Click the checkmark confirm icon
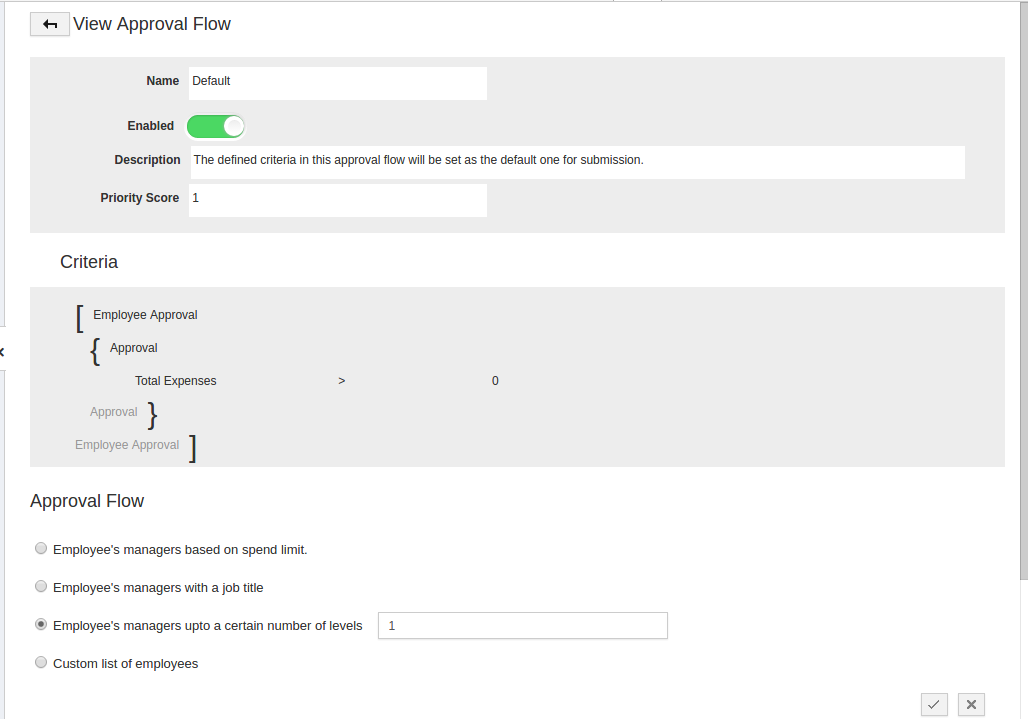The height and width of the screenshot is (719, 1028). (934, 704)
